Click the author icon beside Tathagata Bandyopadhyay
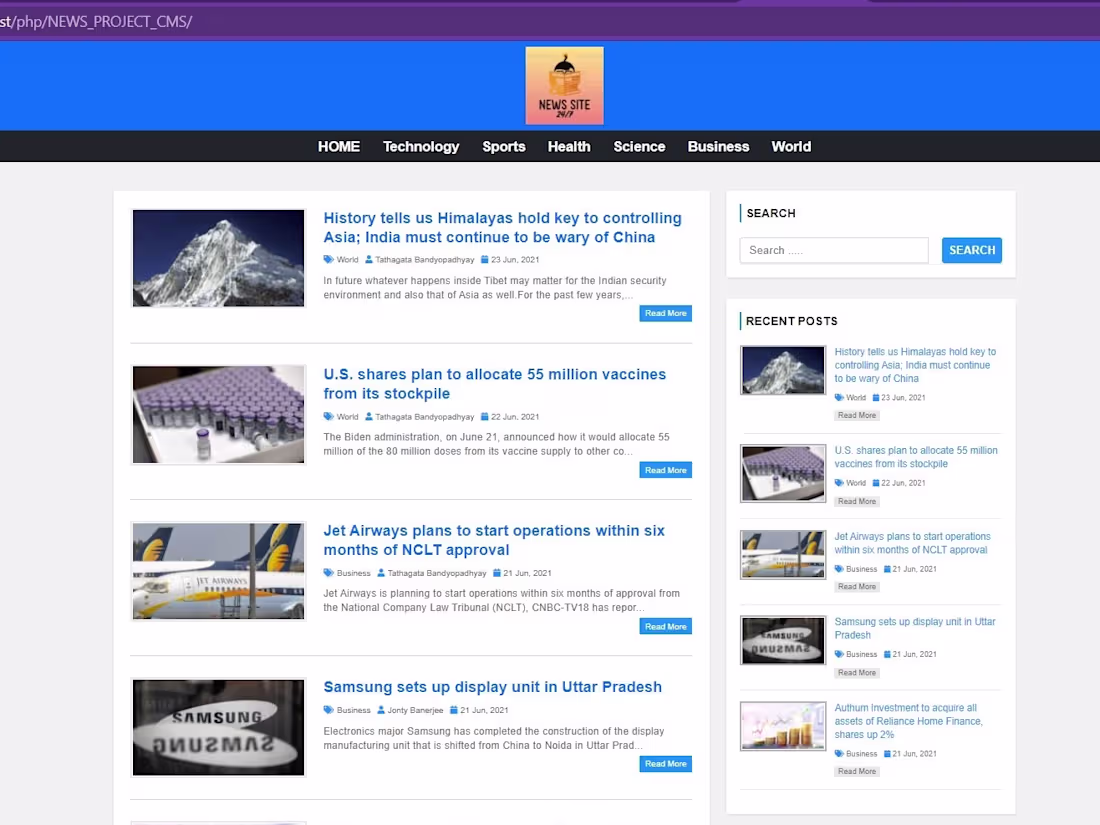 369,259
